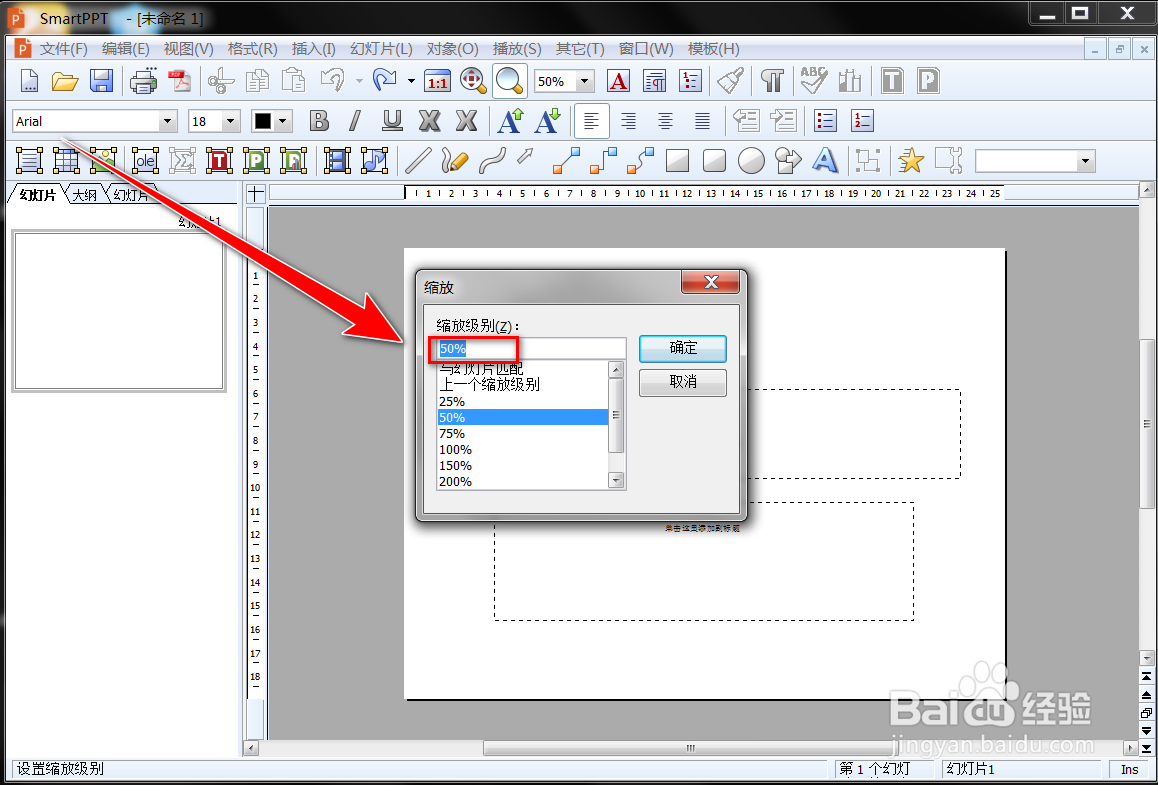Toggle bold formatting
The image size is (1158, 785).
point(319,120)
